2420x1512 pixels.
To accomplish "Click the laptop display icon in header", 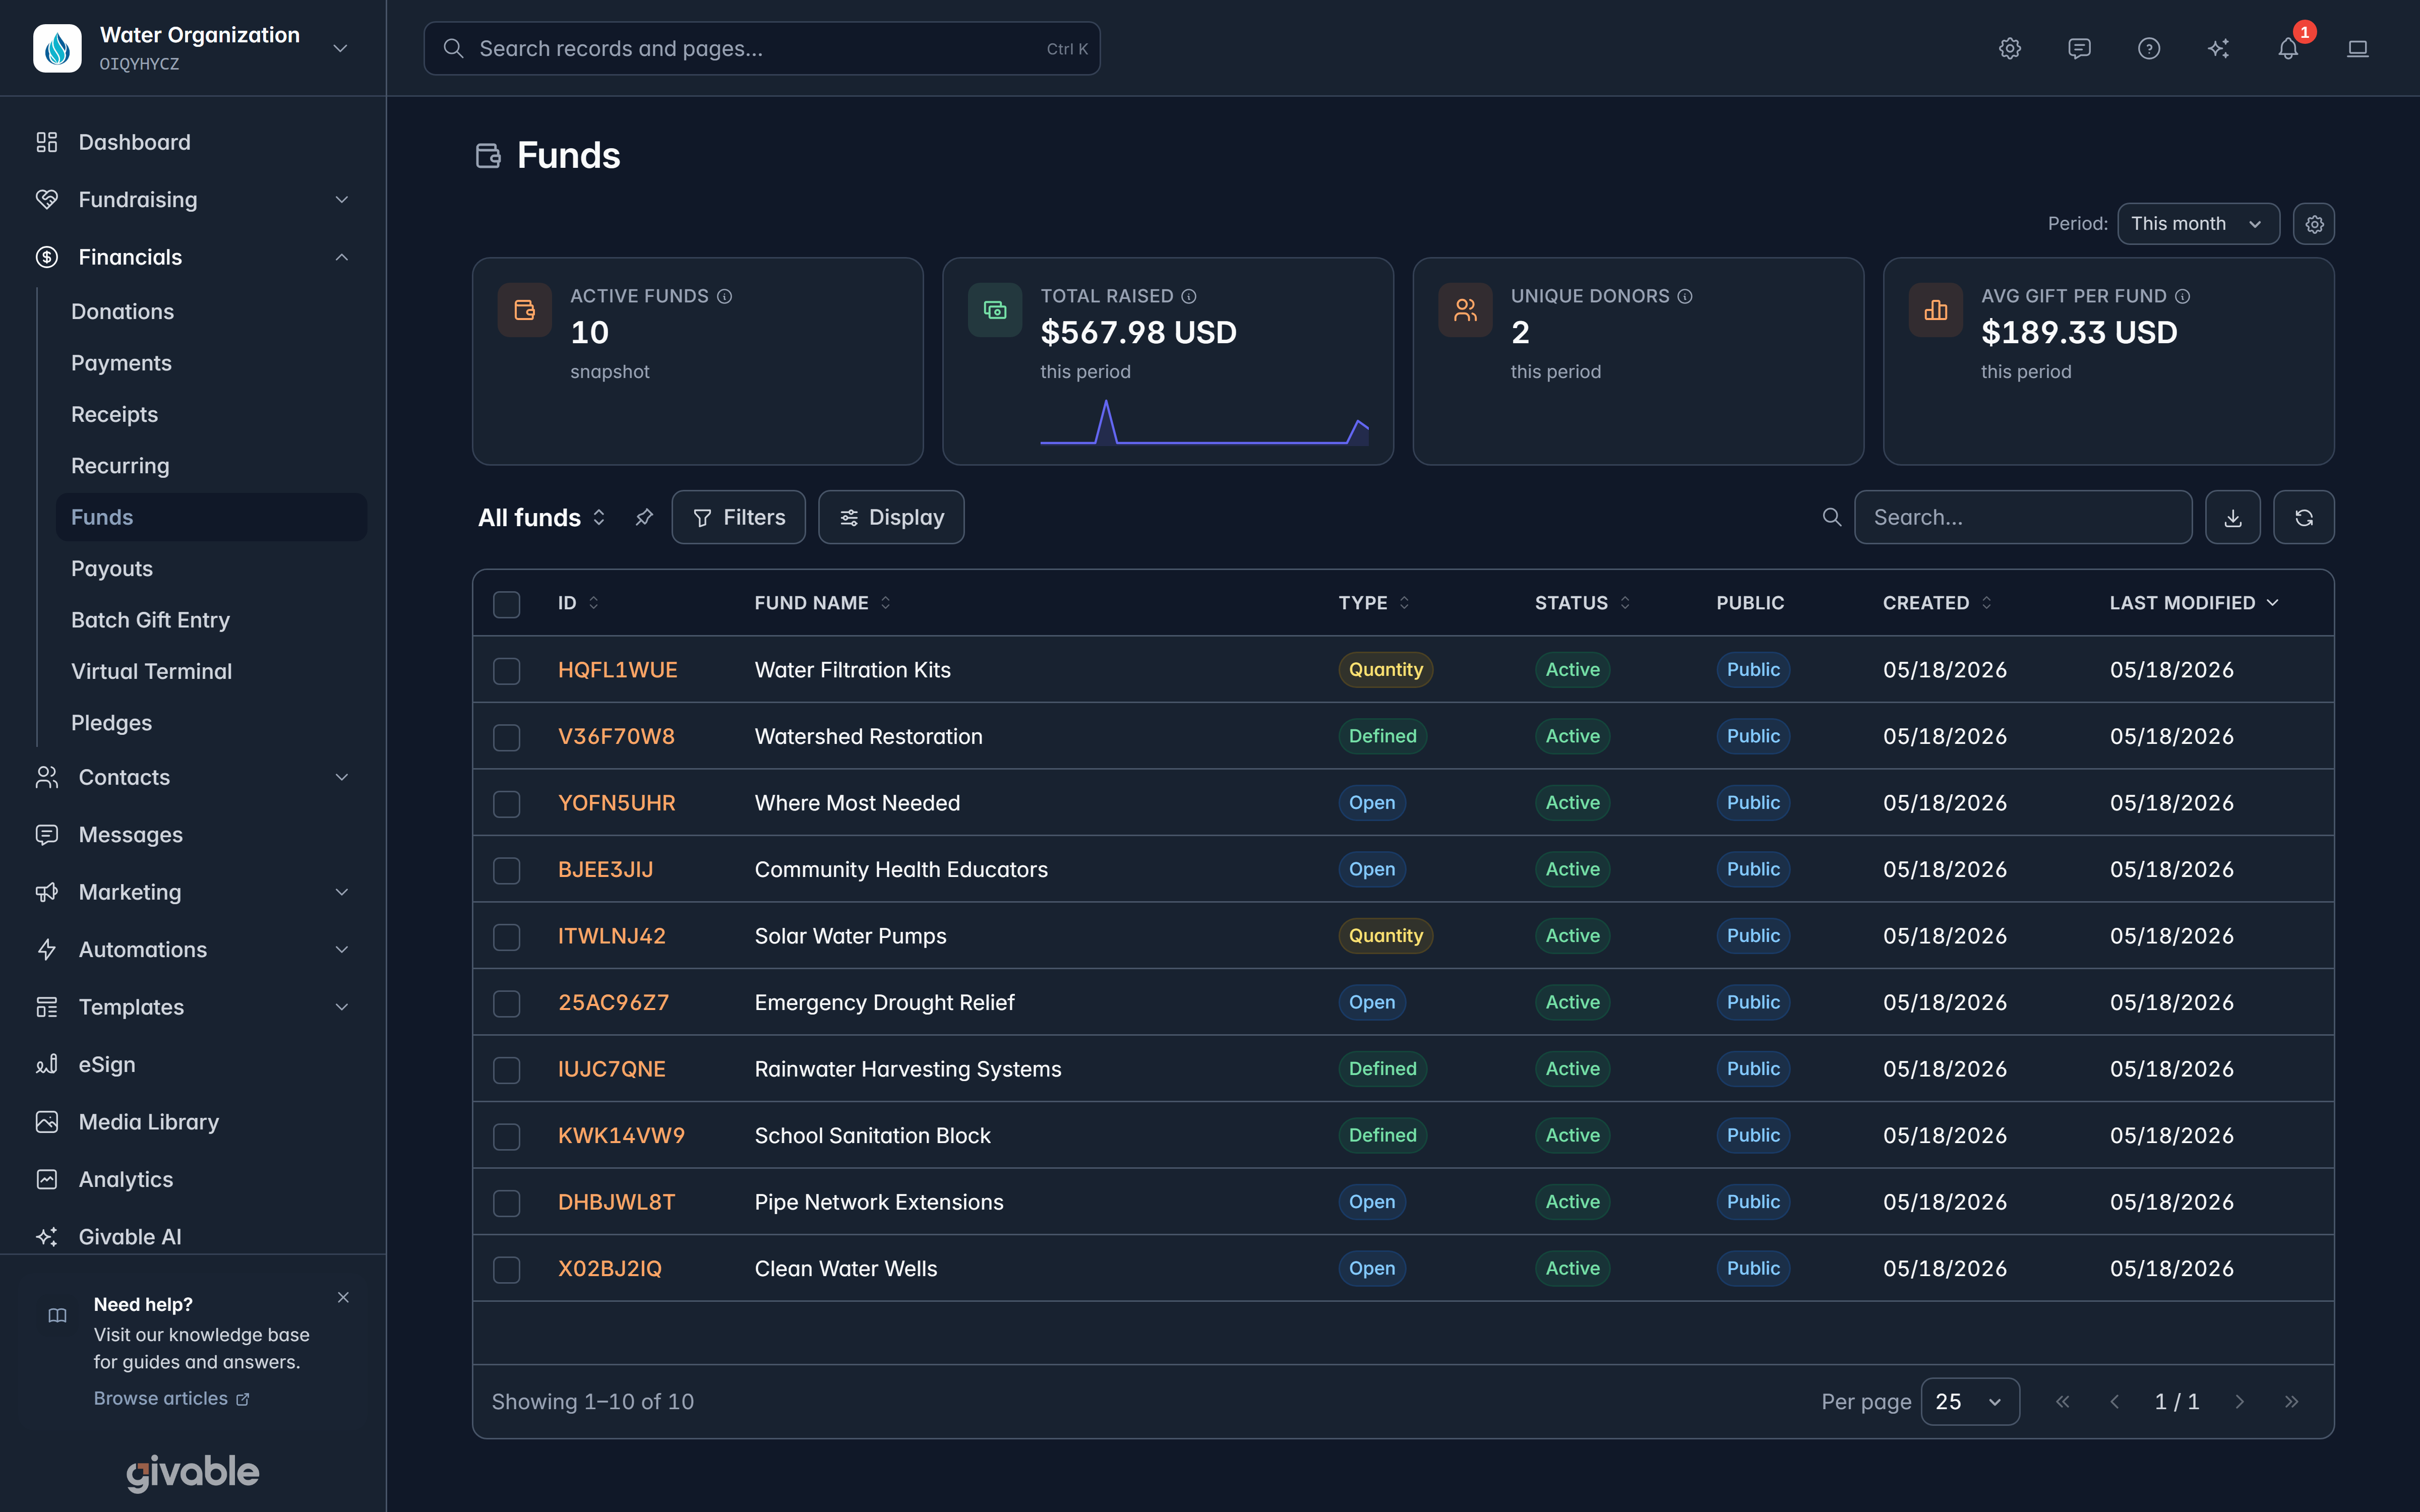I will point(2357,48).
